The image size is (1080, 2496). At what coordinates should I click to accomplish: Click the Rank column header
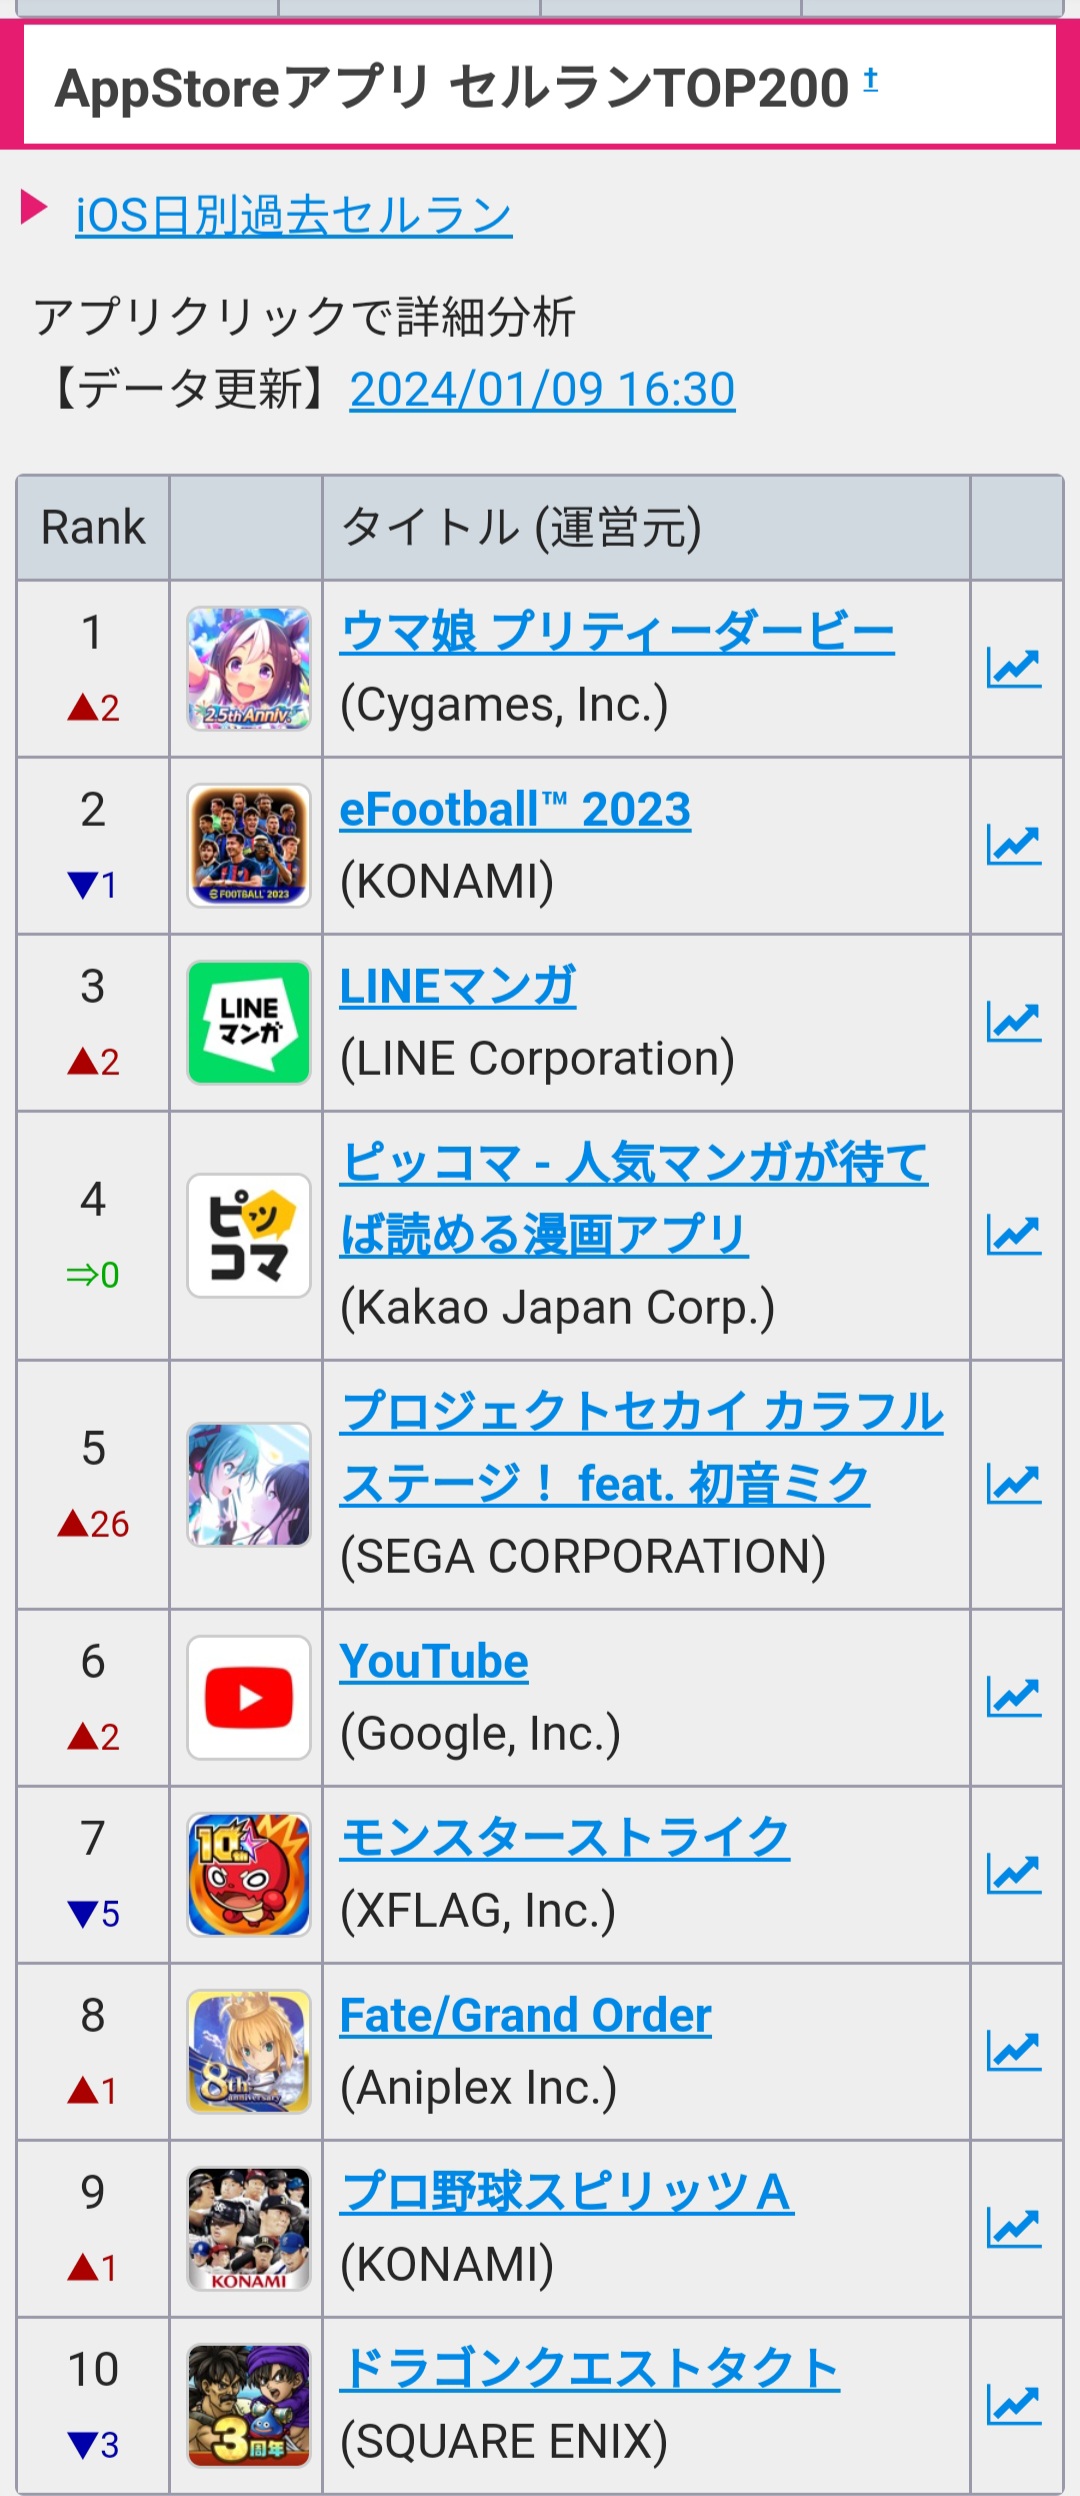pos(93,527)
